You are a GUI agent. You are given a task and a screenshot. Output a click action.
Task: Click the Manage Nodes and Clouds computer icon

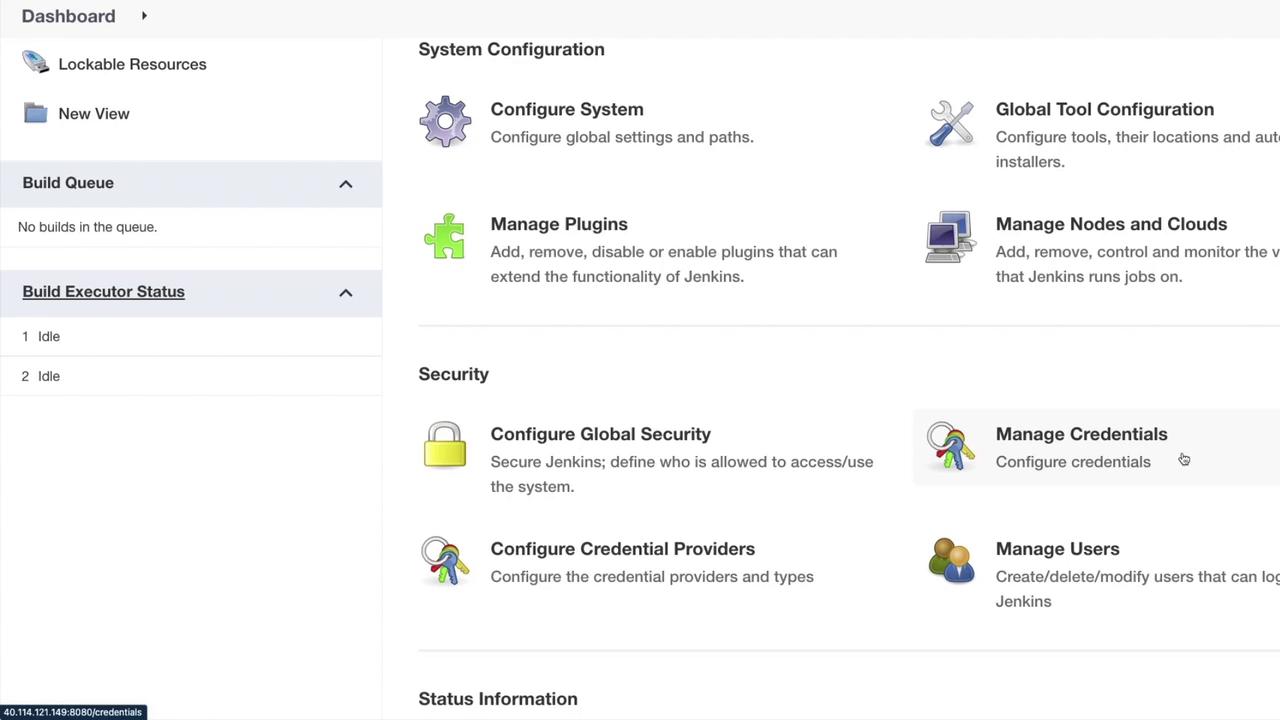point(950,237)
